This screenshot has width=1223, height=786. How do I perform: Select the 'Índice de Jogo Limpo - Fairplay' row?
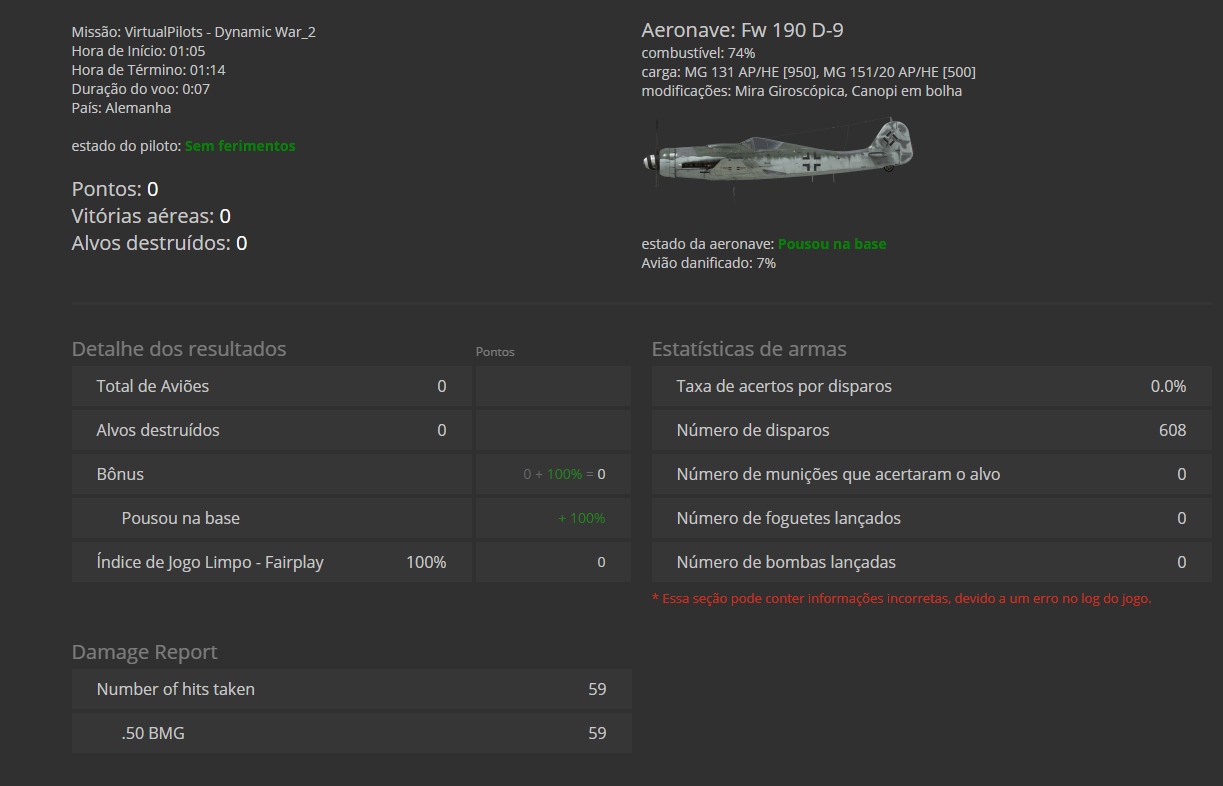[271, 562]
